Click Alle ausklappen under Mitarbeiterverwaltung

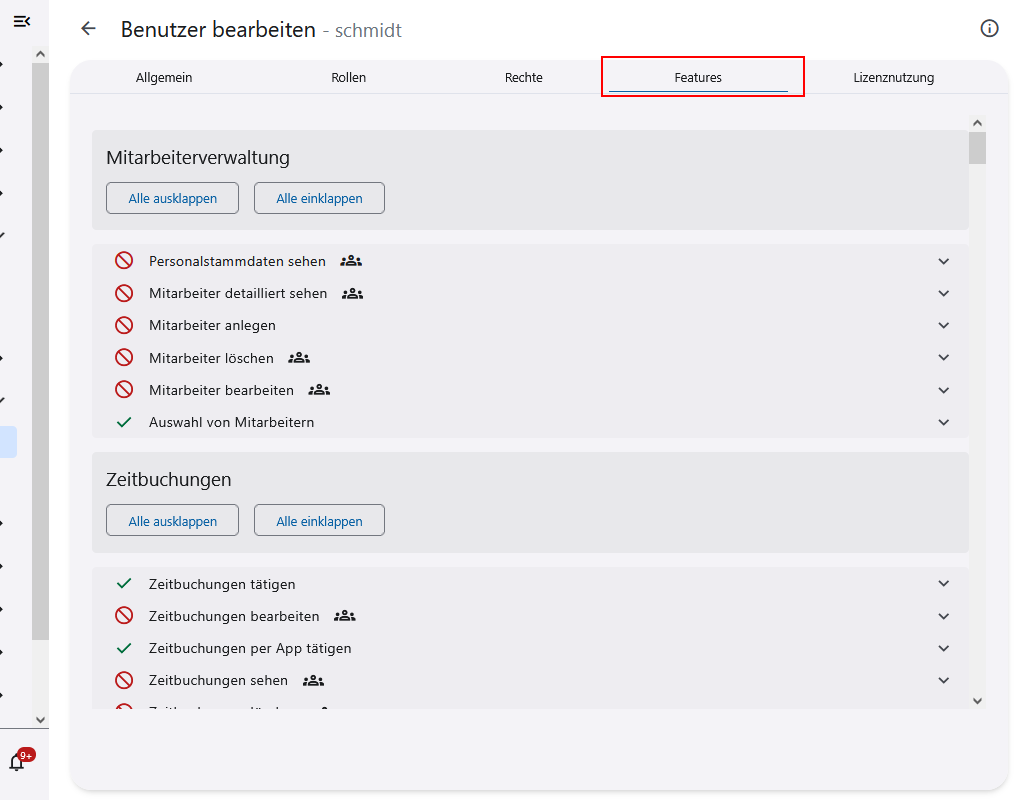coord(172,197)
